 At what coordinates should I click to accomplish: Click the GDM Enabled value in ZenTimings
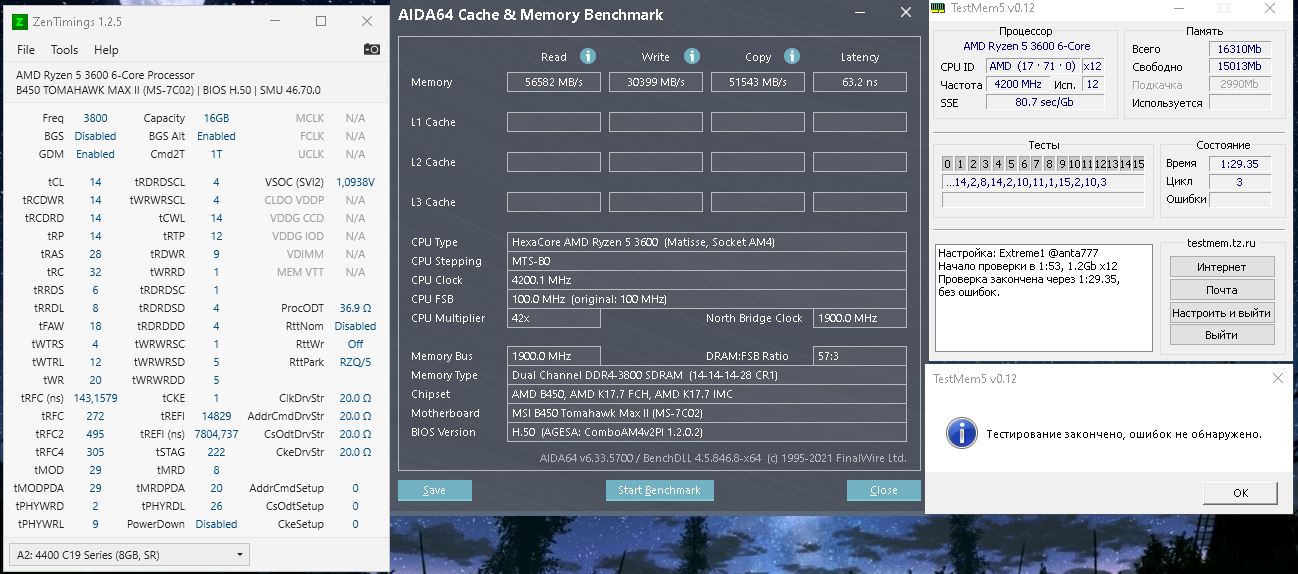pyautogui.click(x=95, y=154)
